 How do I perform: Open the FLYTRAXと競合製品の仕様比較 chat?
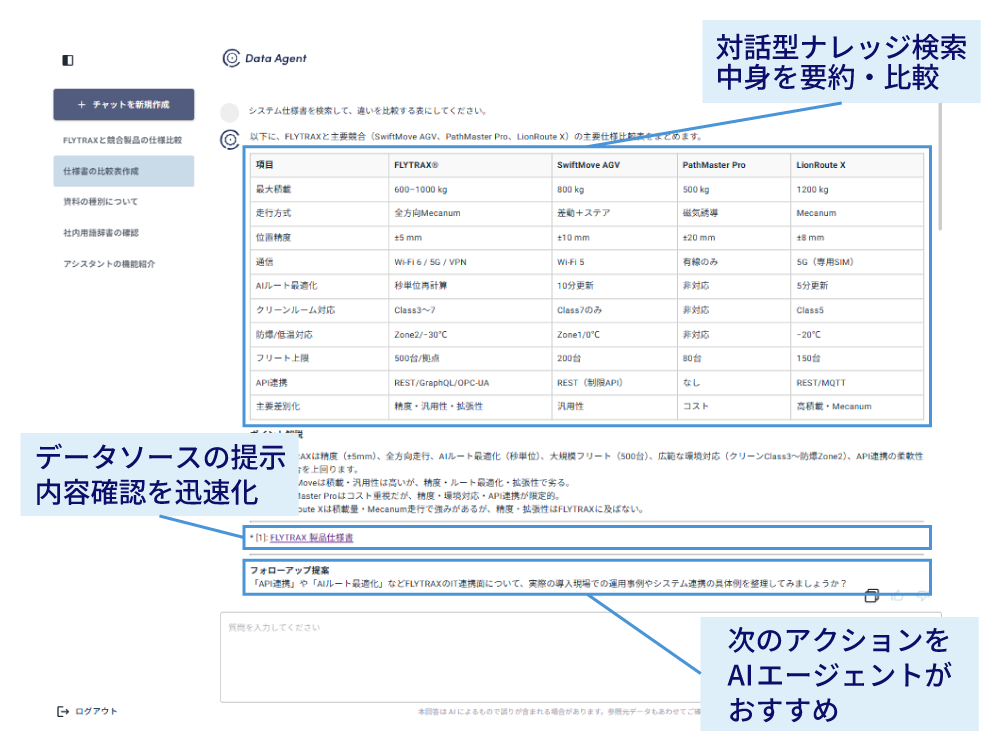click(x=122, y=140)
